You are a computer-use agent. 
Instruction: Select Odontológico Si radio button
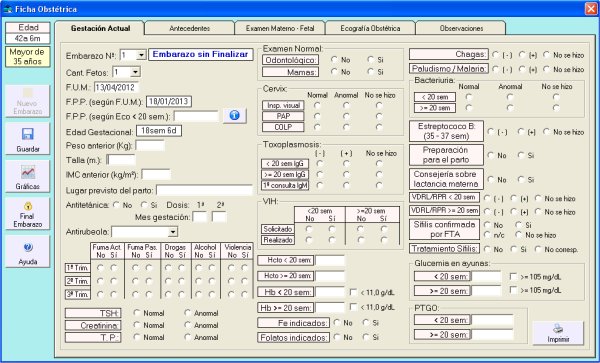370,60
